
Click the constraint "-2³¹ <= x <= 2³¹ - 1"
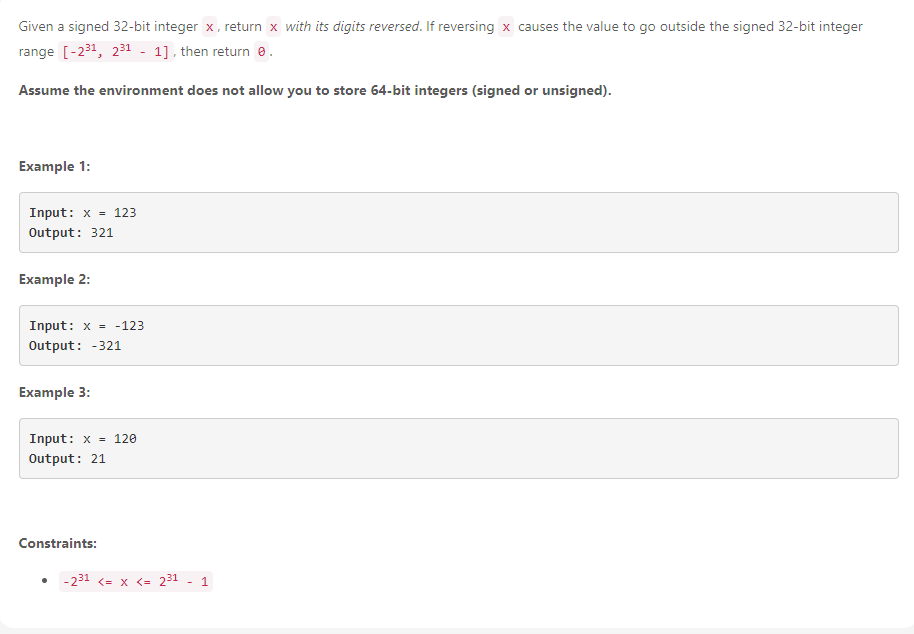point(136,580)
